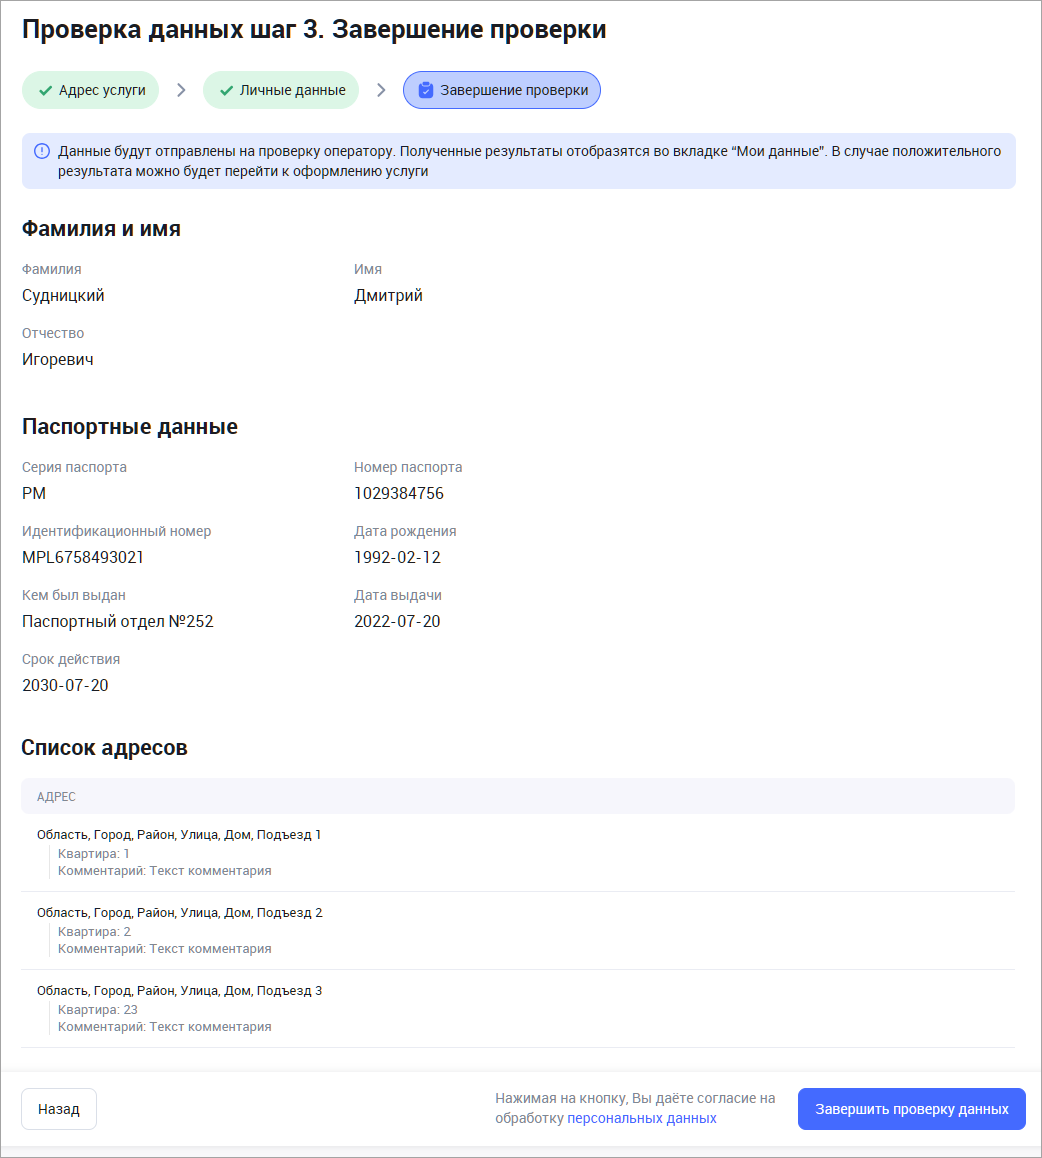Viewport: 1042px width, 1158px height.
Task: Click the checkmark icon in Адрес услуги step
Action: [x=45, y=90]
